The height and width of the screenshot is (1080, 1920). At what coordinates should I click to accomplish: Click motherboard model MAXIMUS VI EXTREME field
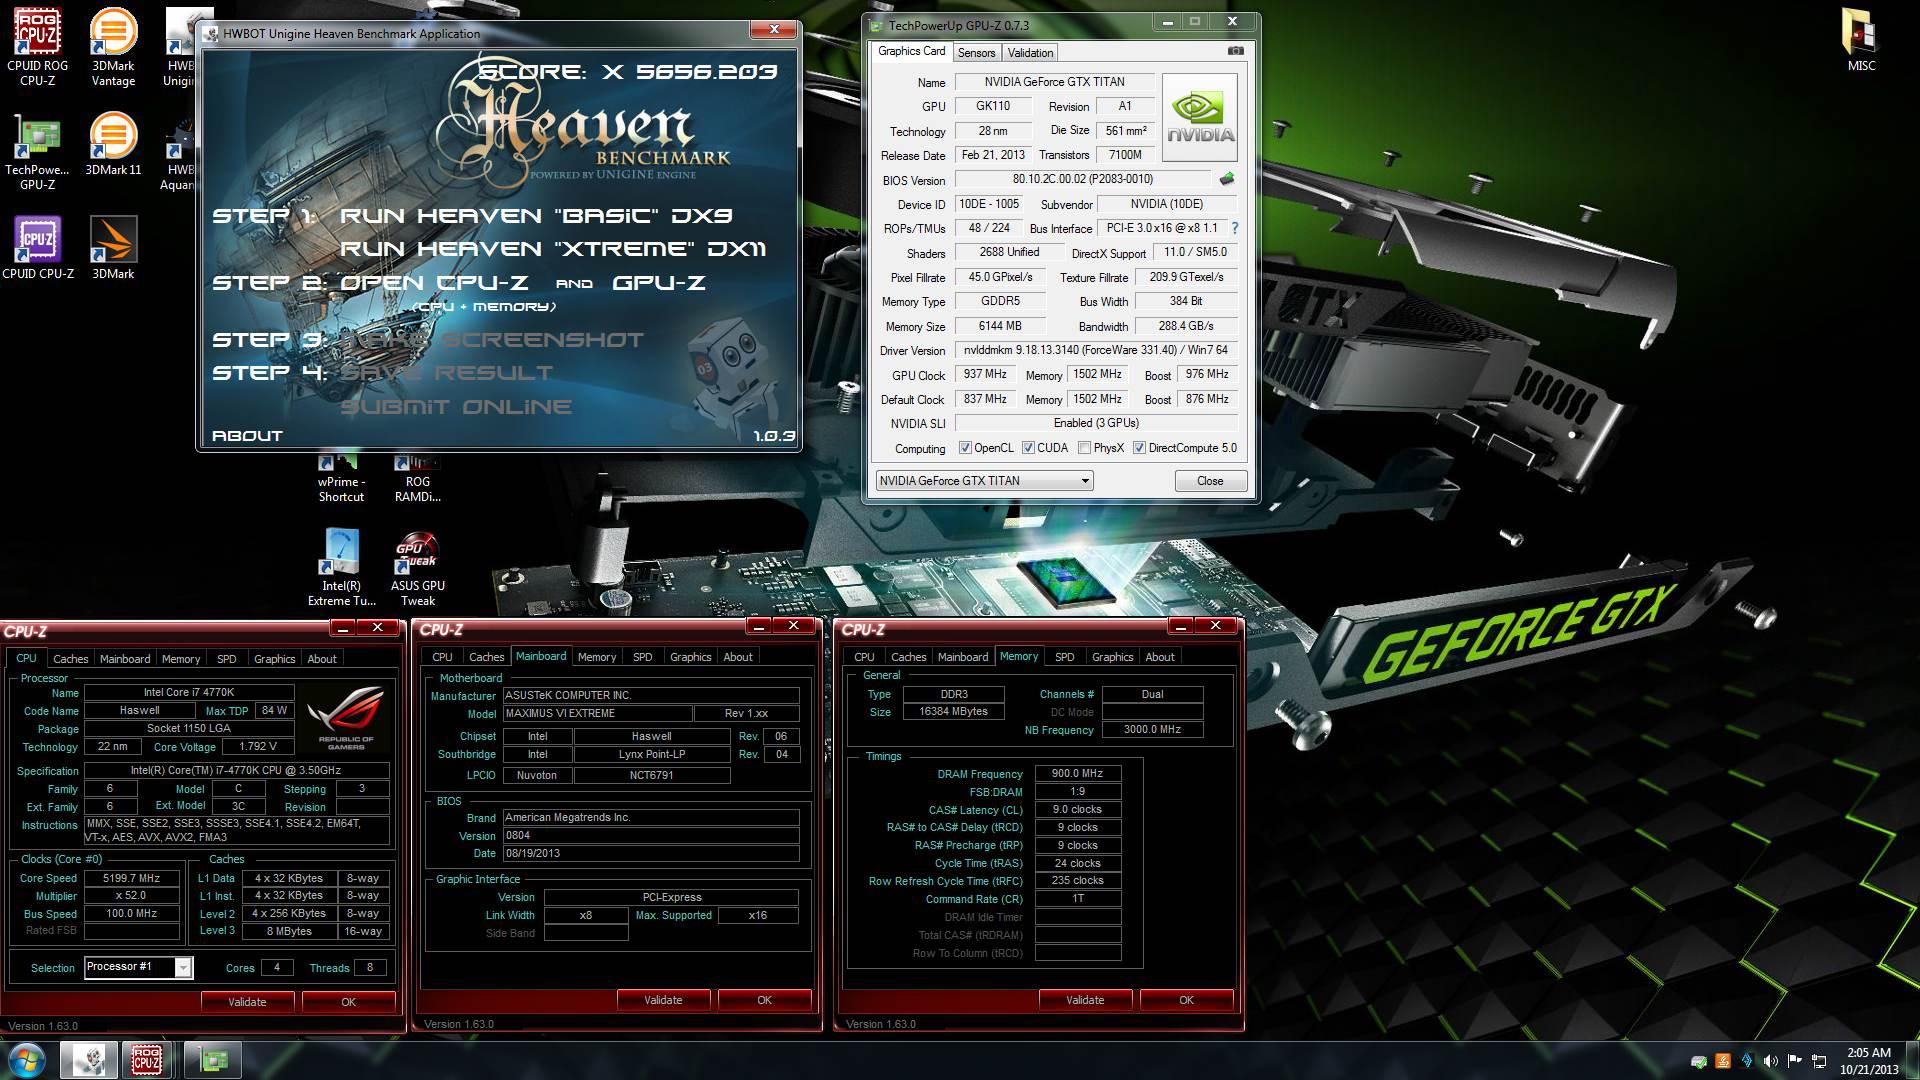coord(597,713)
